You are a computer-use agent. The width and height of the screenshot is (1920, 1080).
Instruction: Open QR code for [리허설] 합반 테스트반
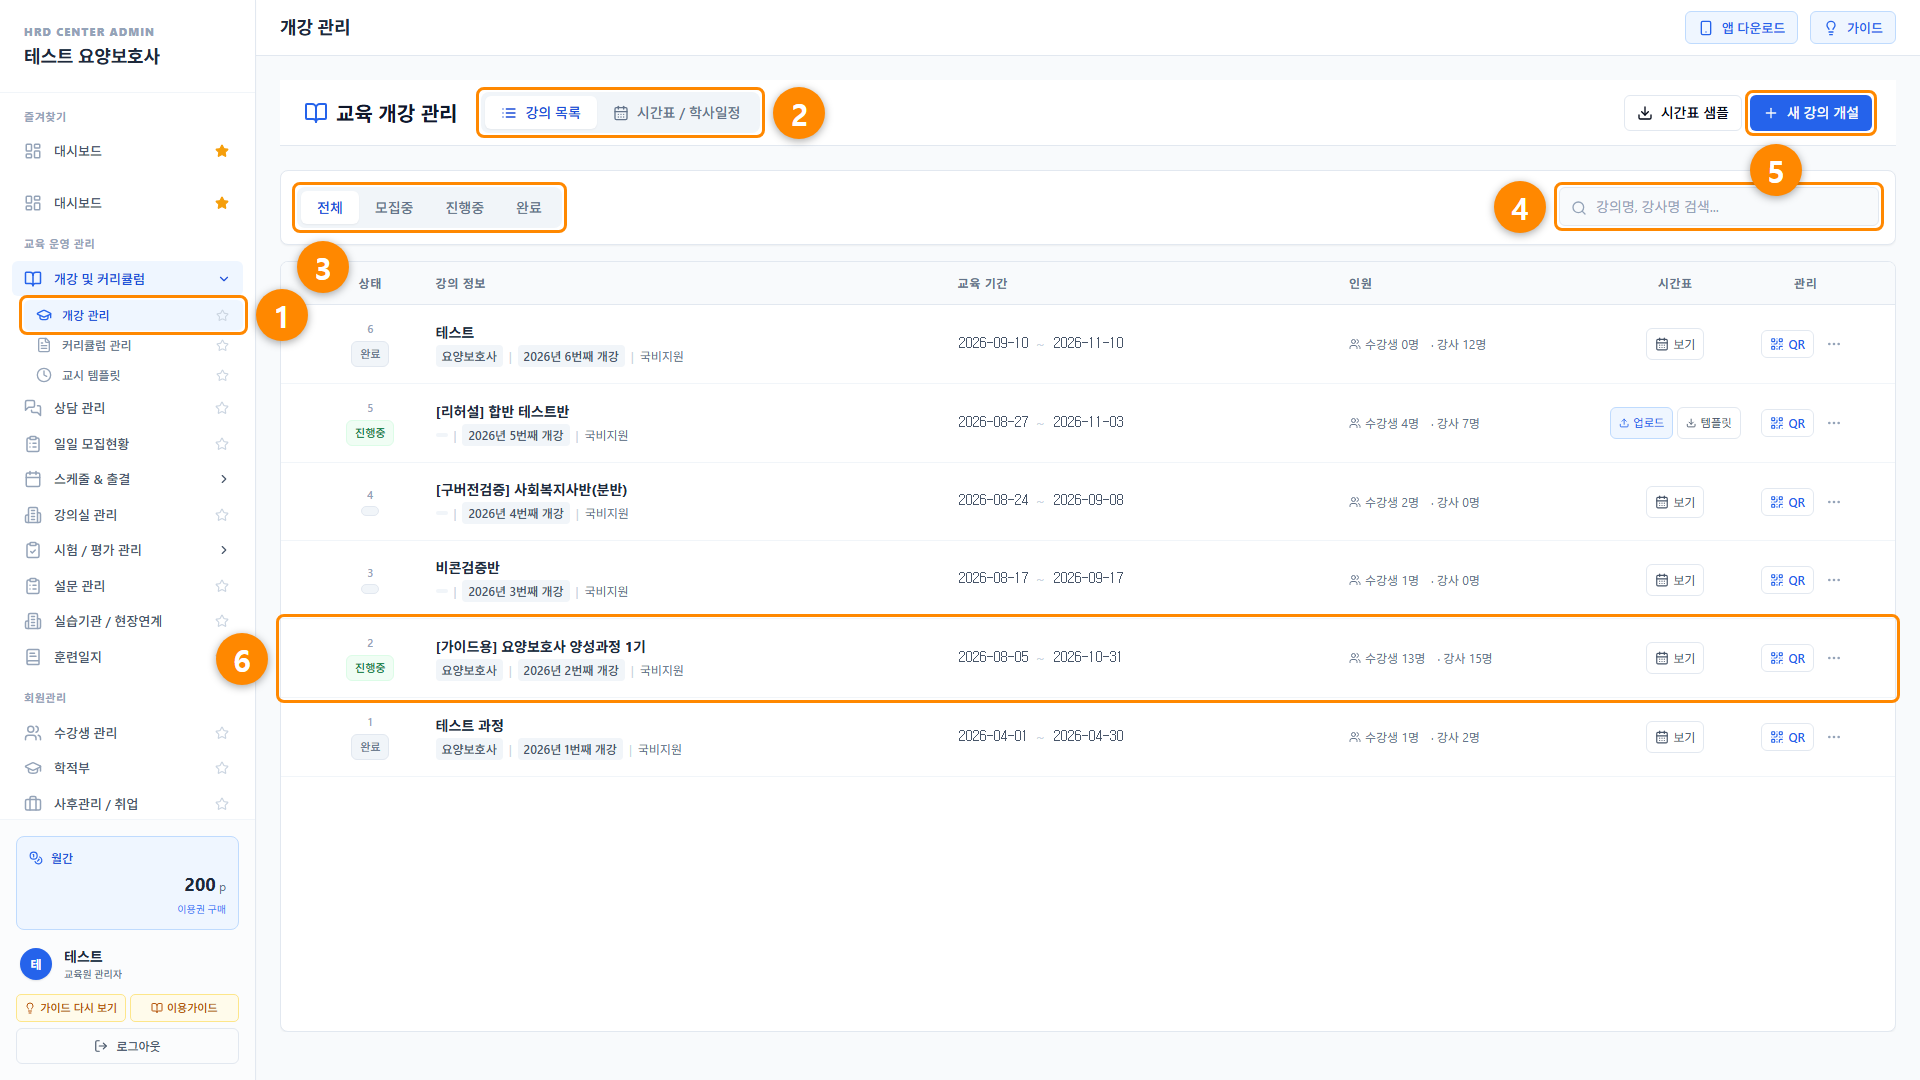1787,423
